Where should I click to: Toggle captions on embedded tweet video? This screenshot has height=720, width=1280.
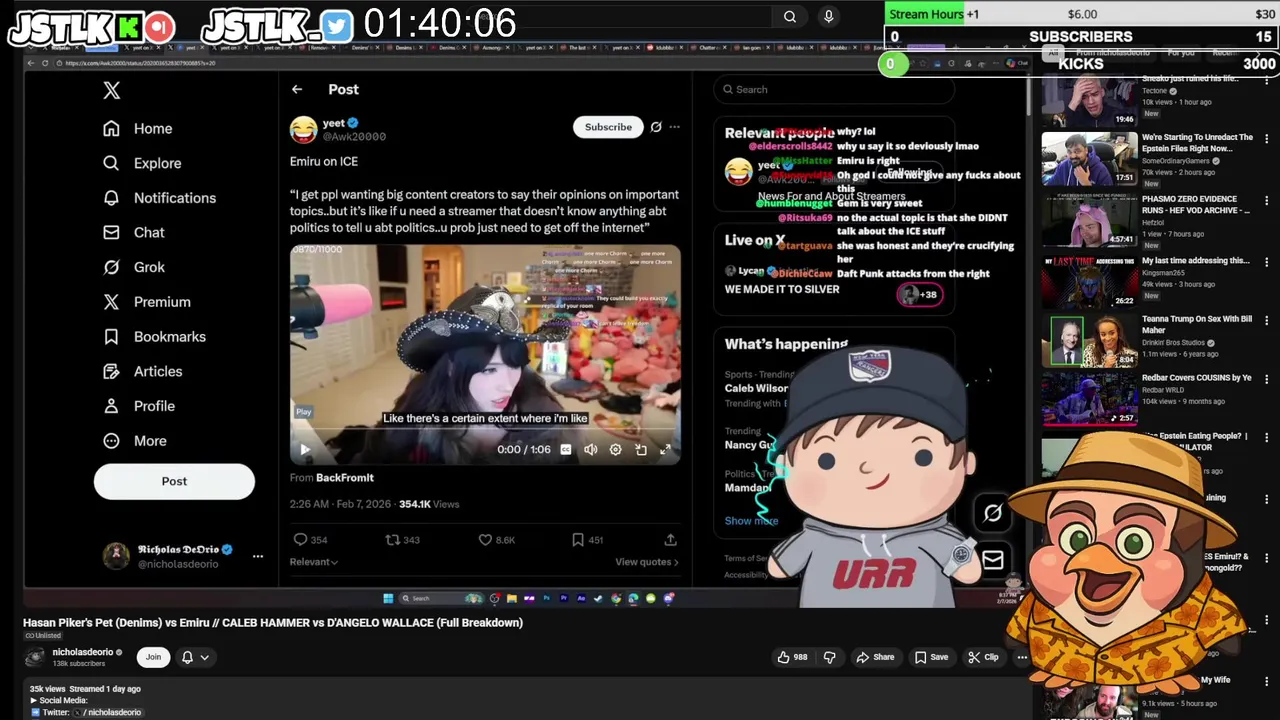tap(566, 450)
